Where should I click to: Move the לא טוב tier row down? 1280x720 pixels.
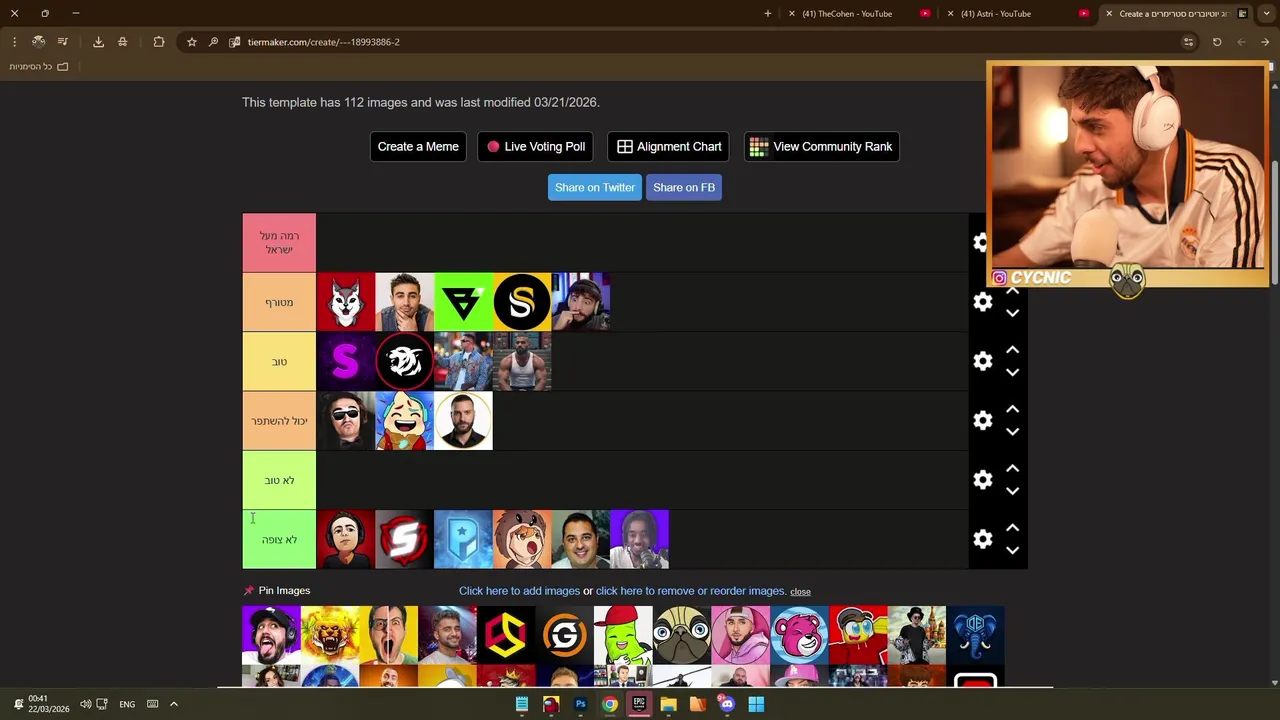click(1012, 491)
